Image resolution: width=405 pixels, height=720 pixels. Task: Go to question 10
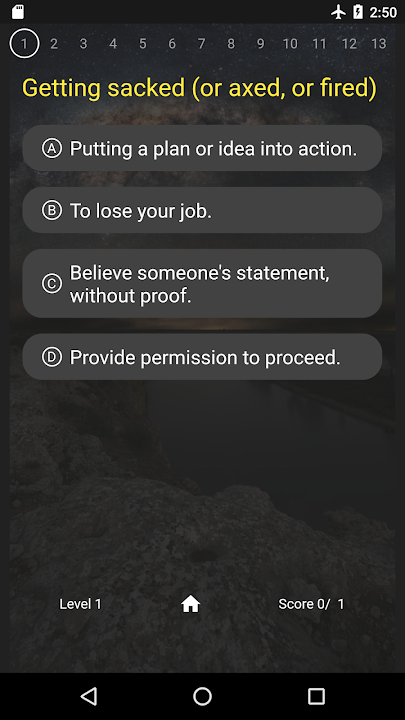tap(290, 44)
